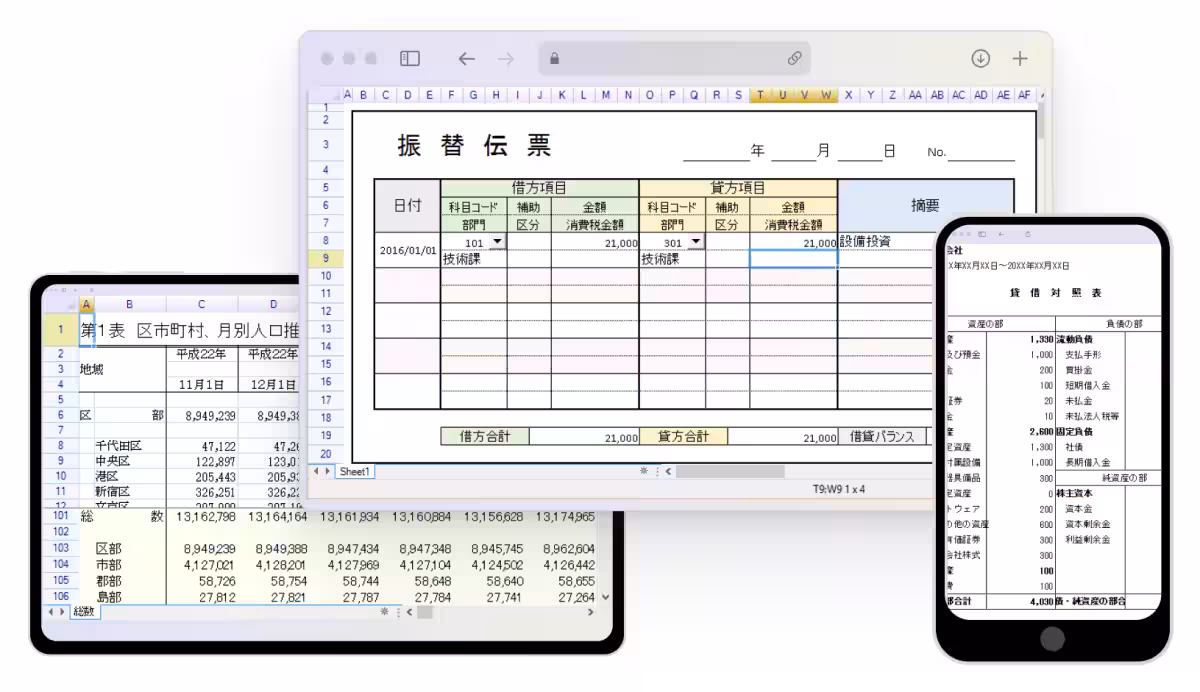
Task: Click the next-sheet navigation arrow near Sheet1
Action: 327,471
